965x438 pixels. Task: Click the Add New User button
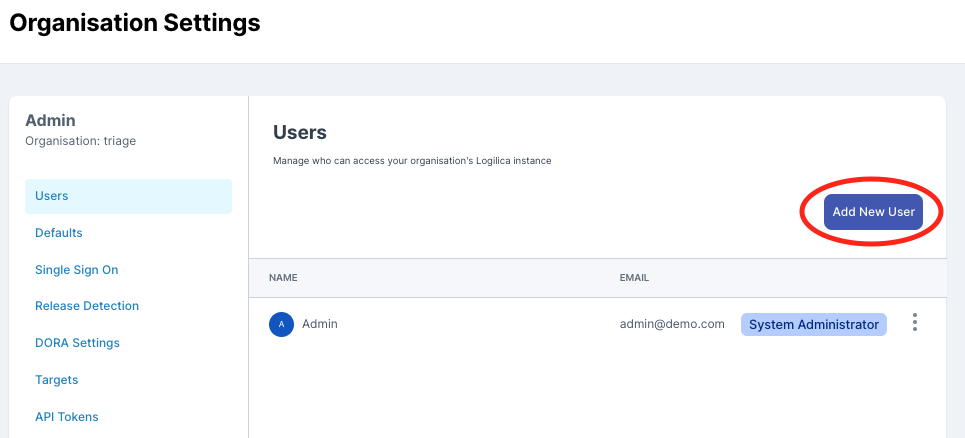(873, 212)
